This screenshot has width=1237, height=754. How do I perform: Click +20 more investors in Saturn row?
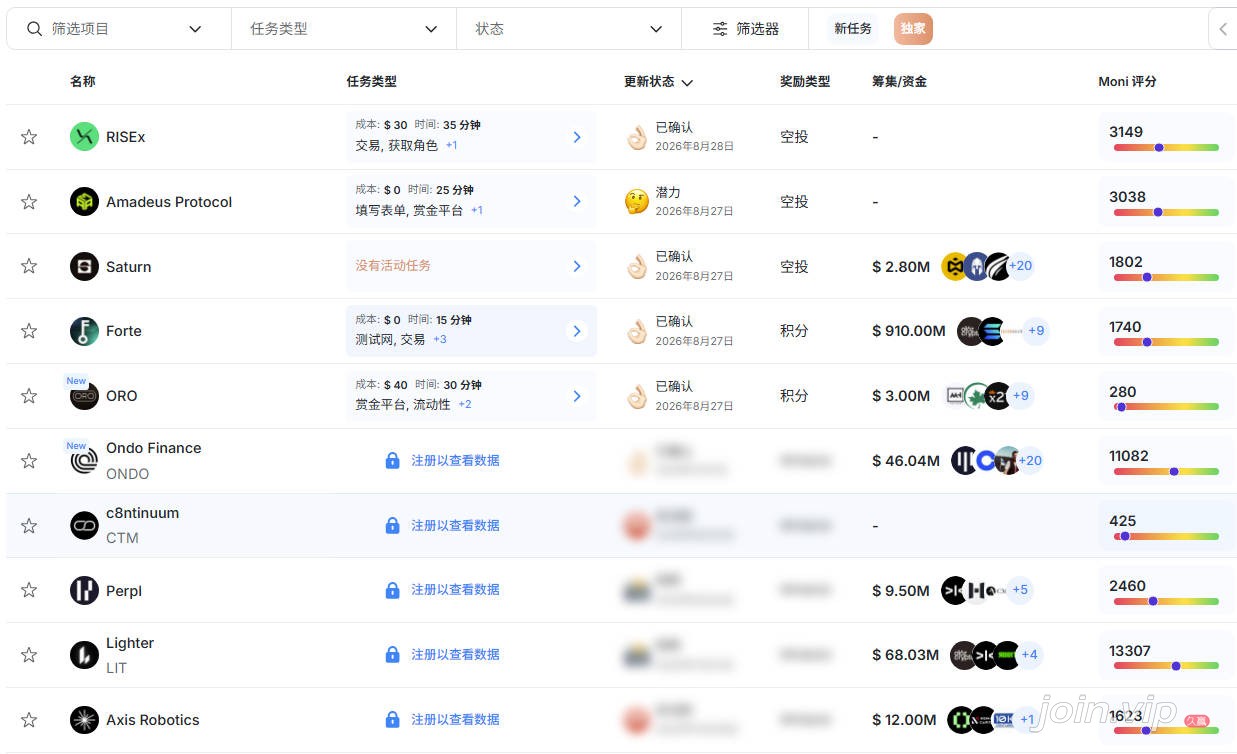tap(1020, 266)
